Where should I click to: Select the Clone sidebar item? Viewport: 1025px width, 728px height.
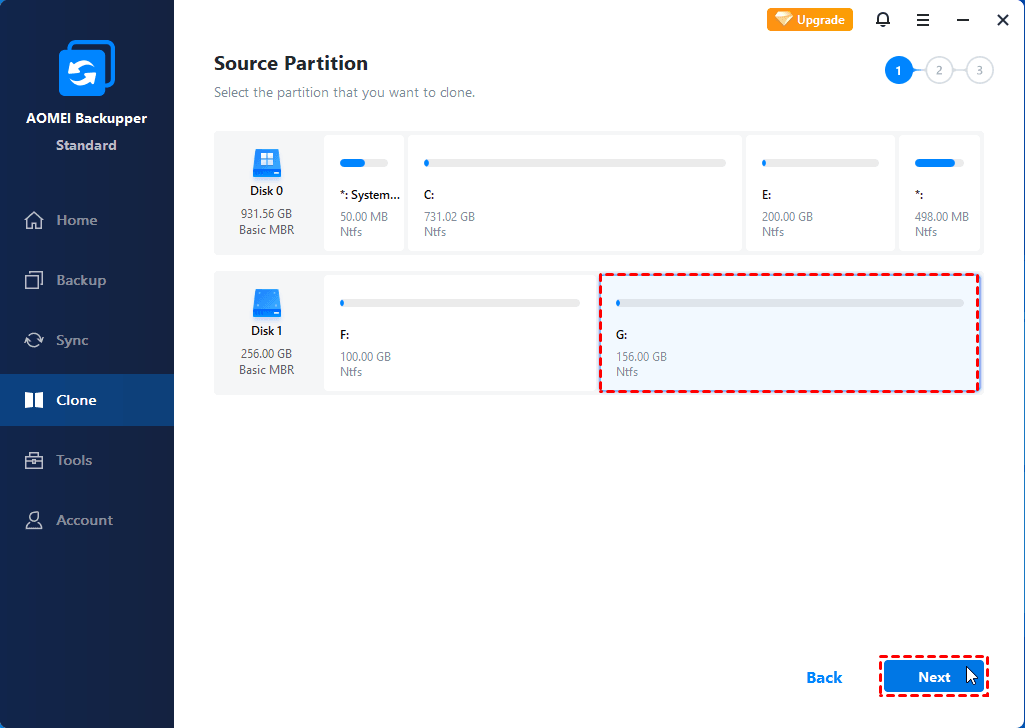pyautogui.click(x=76, y=400)
